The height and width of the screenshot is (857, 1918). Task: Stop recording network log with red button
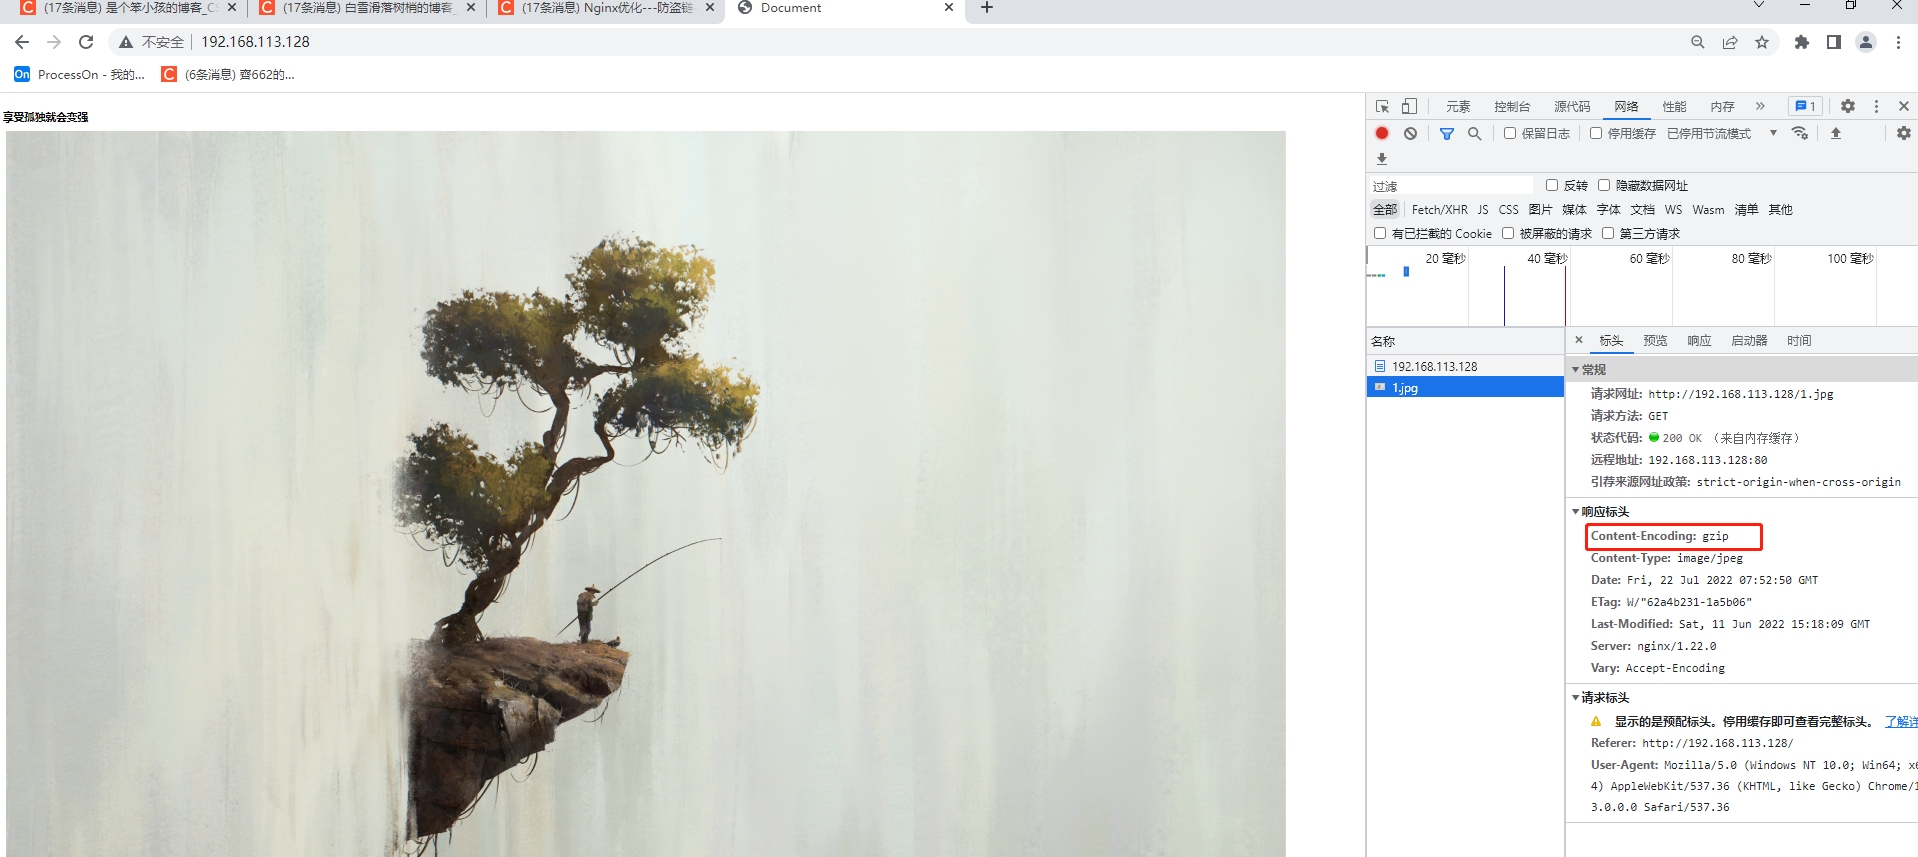(x=1382, y=133)
